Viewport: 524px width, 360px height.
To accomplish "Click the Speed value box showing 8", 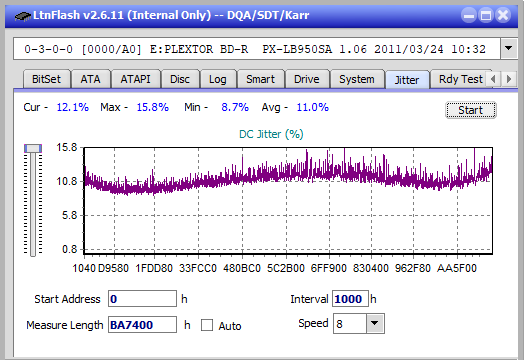I will point(350,324).
